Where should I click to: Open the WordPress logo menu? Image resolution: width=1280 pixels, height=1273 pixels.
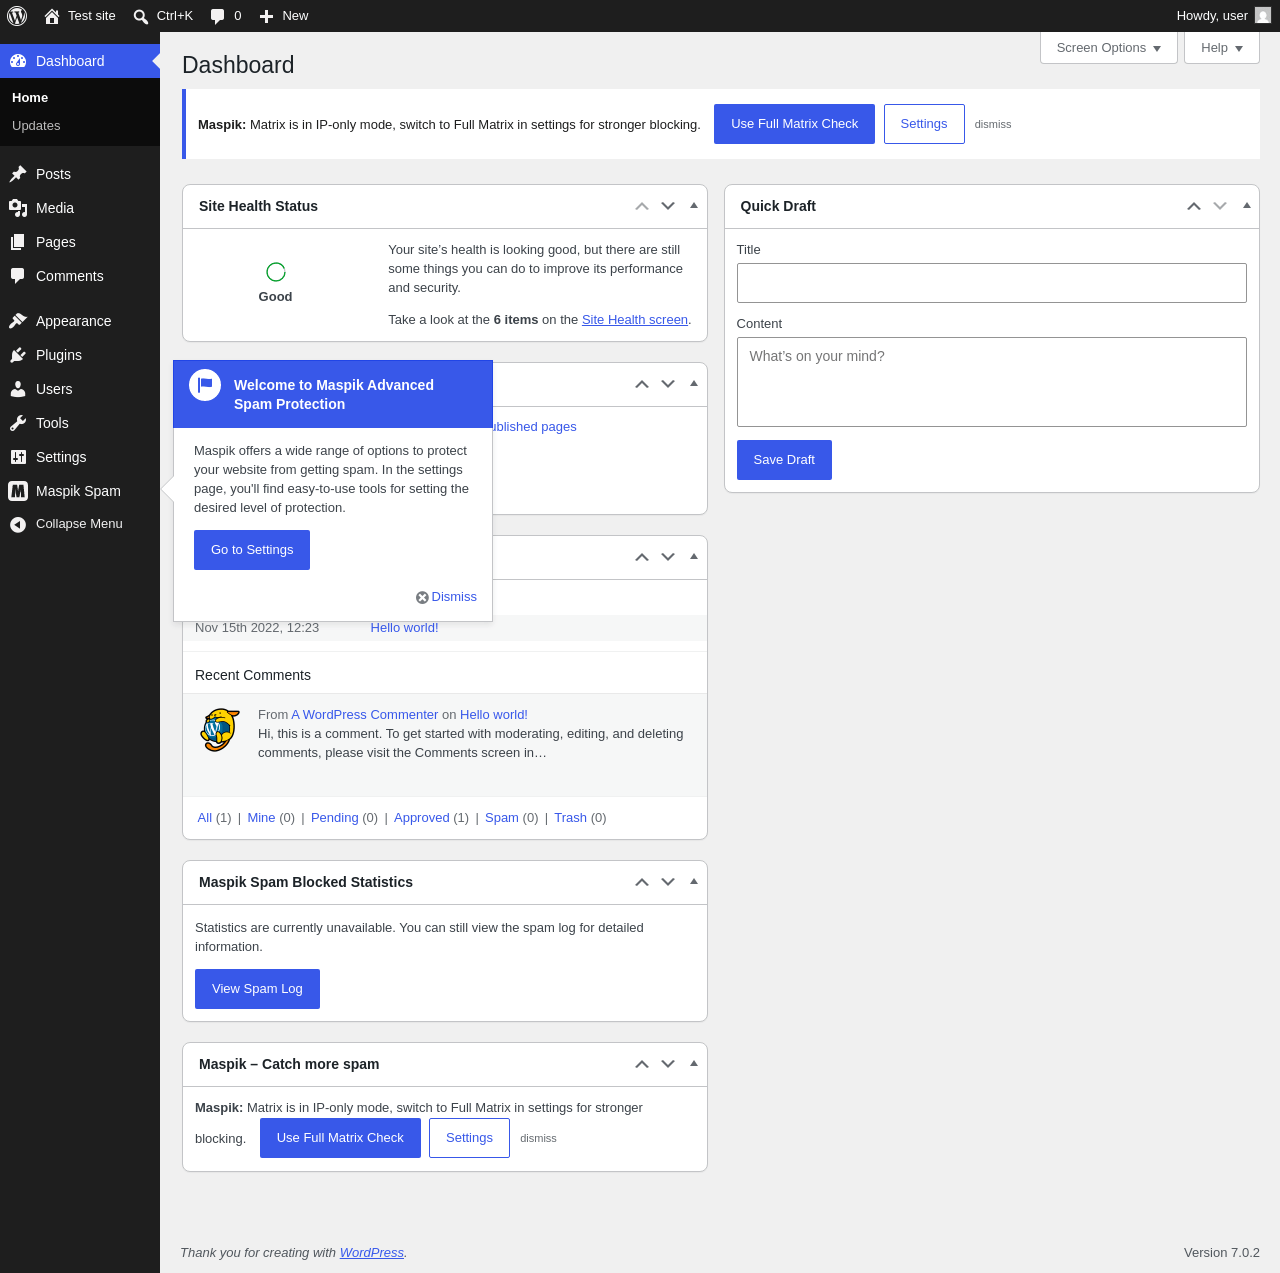coord(17,16)
